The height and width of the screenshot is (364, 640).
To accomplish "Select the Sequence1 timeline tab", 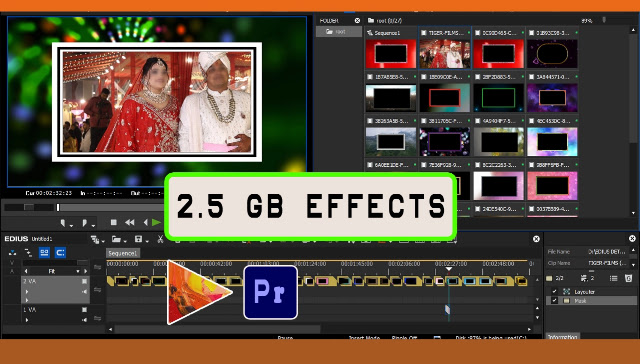I will point(123,253).
